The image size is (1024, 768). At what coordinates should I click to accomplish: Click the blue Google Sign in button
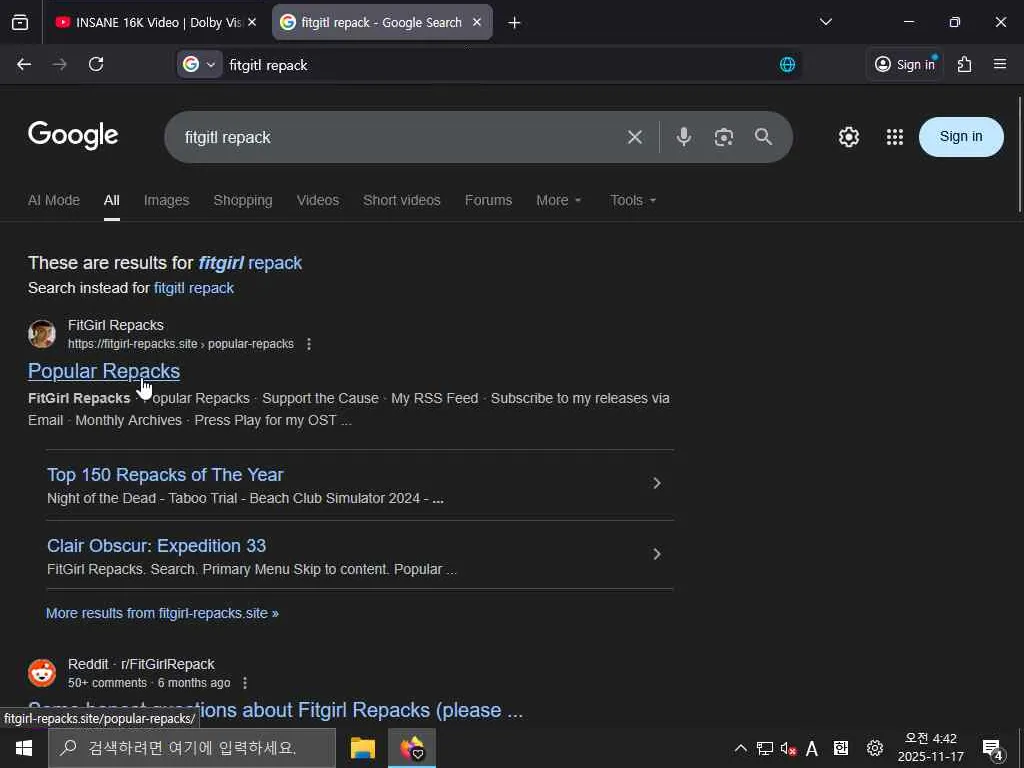(961, 136)
